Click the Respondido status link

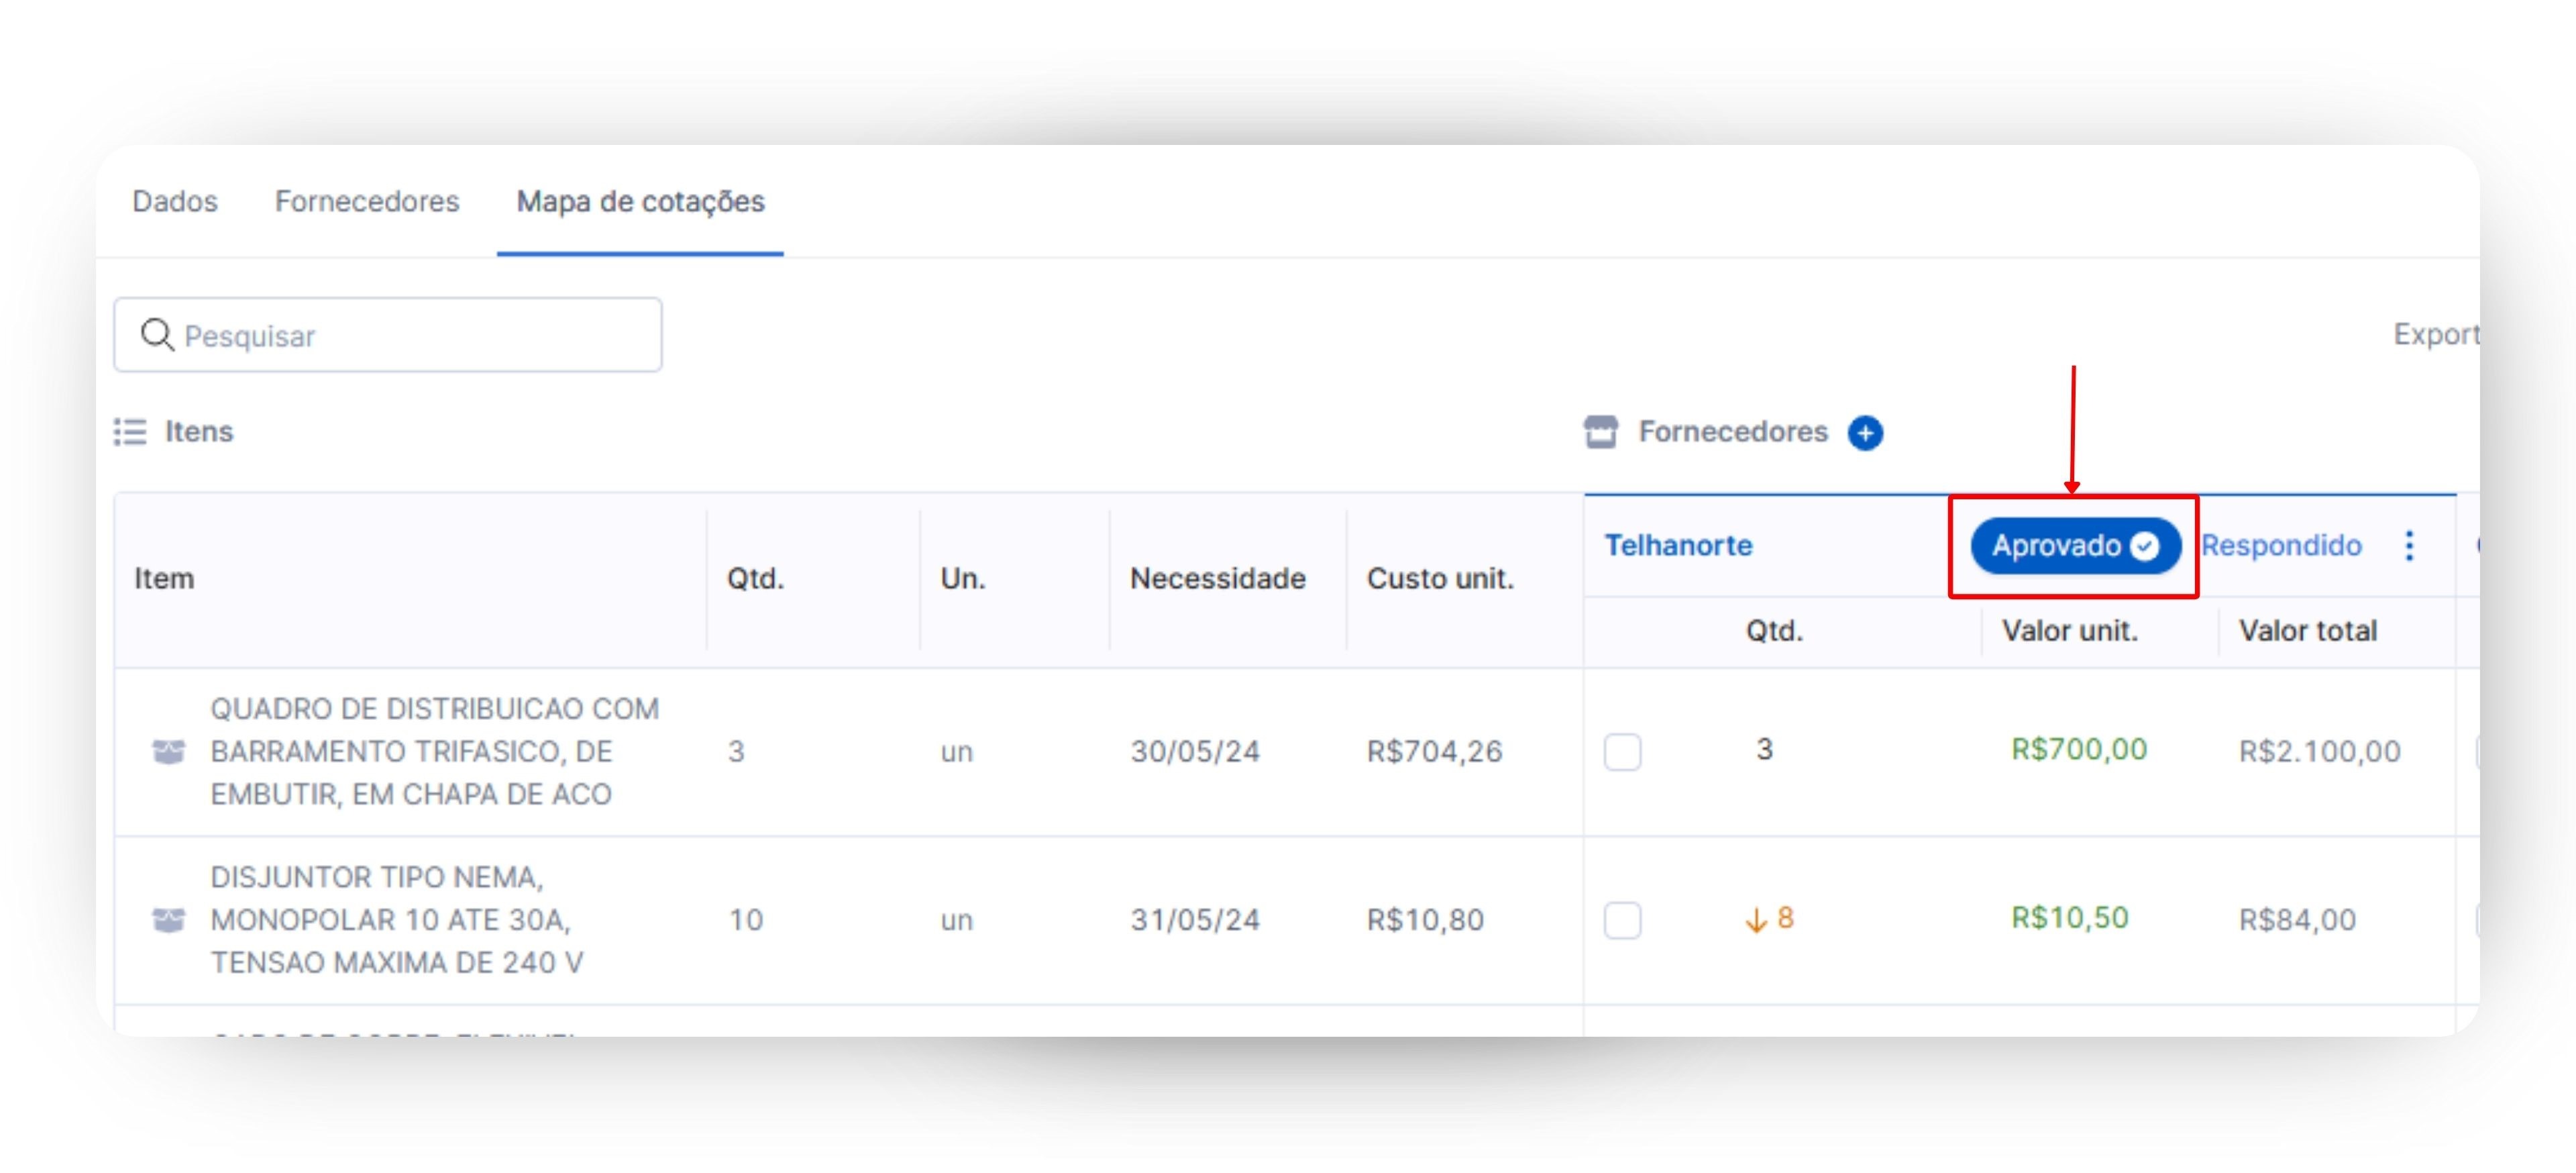[x=2281, y=546]
